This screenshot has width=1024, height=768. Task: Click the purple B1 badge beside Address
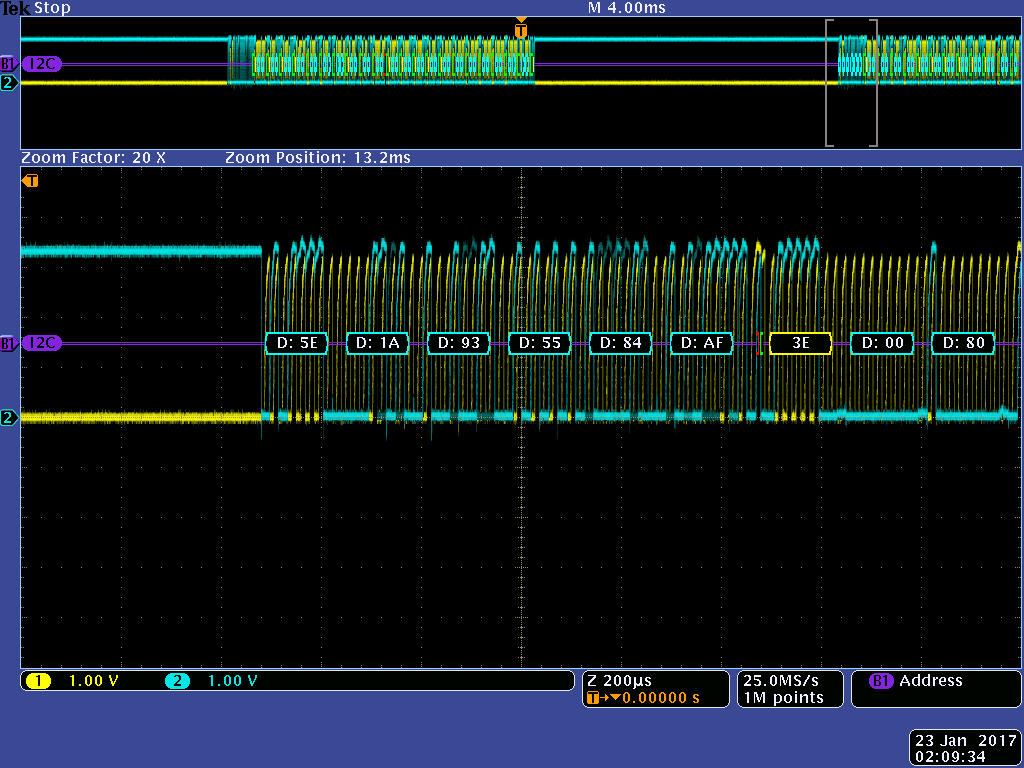(x=881, y=681)
